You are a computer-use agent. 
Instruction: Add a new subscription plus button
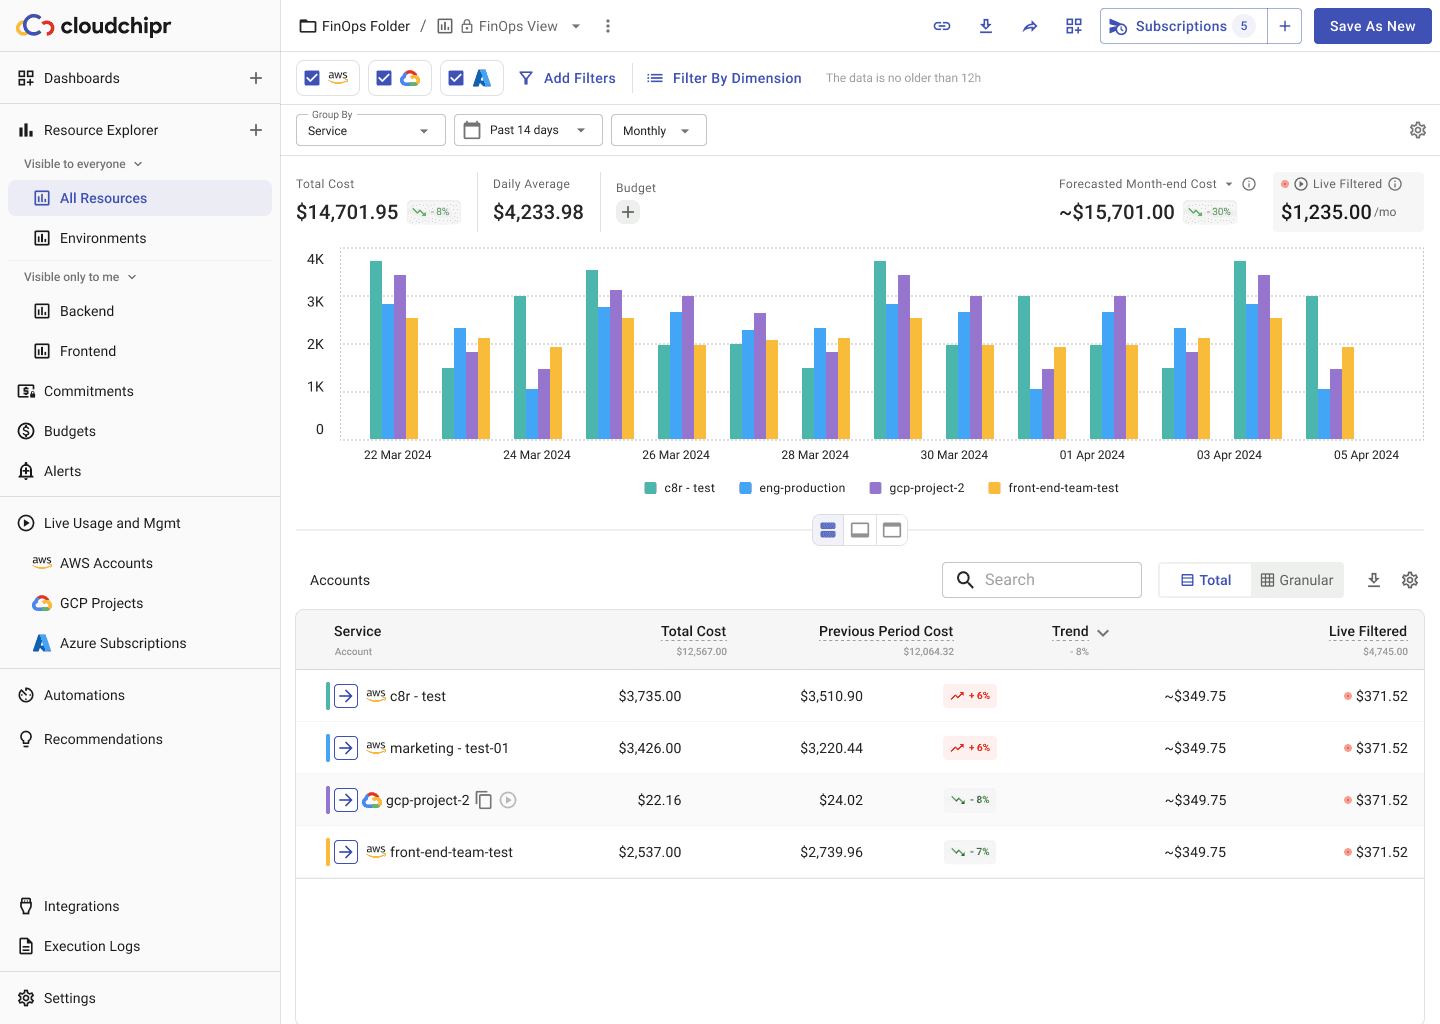click(1285, 26)
